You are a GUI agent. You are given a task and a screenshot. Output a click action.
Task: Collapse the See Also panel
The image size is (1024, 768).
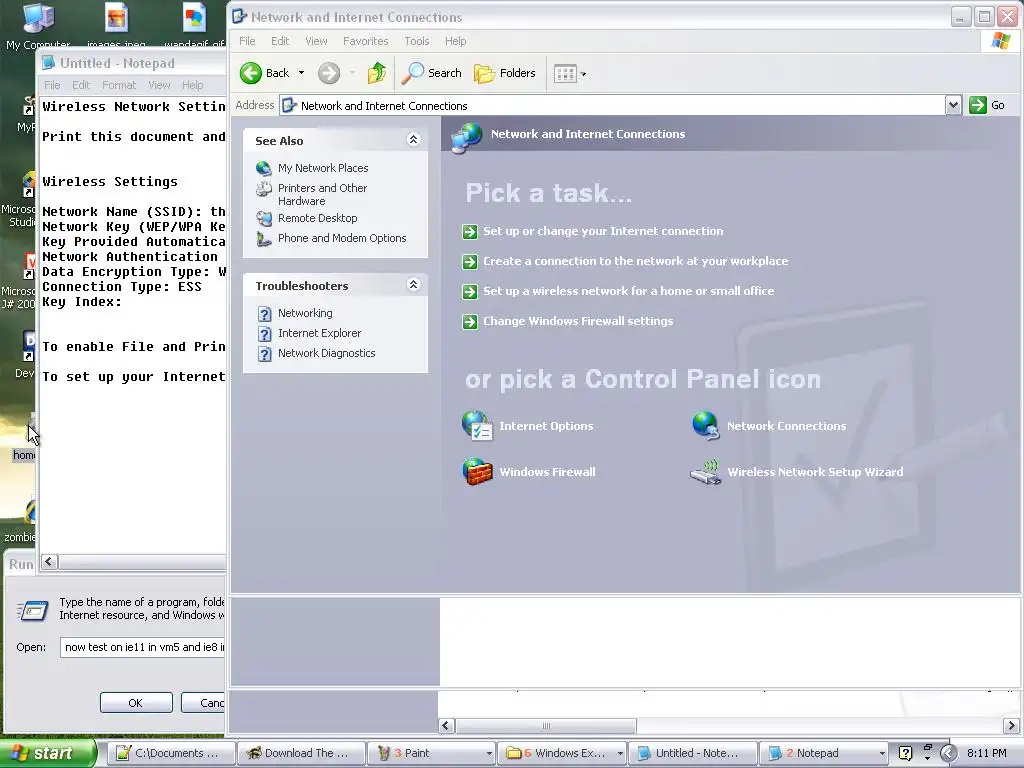point(413,140)
